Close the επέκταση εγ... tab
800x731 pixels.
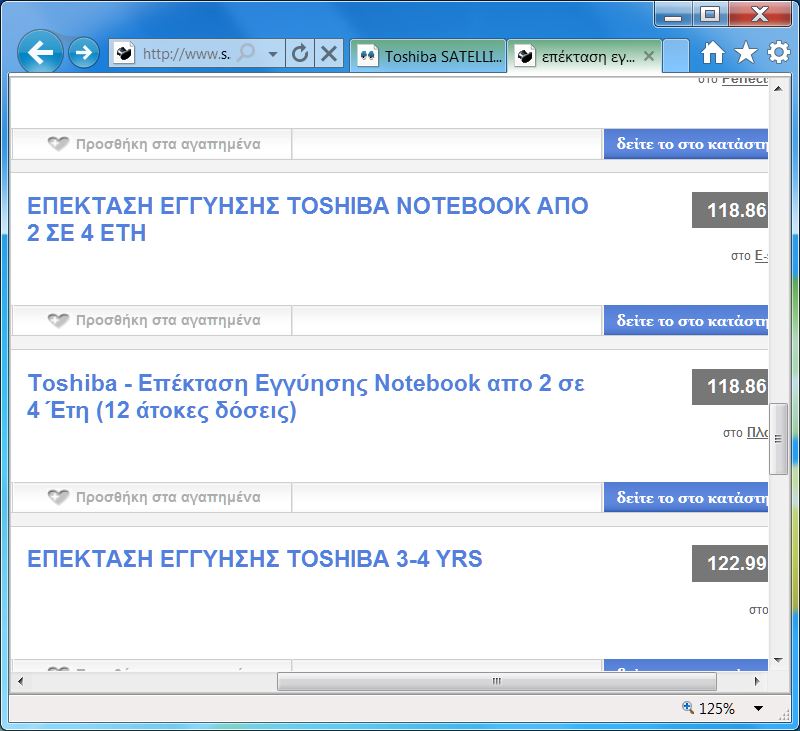coord(648,56)
